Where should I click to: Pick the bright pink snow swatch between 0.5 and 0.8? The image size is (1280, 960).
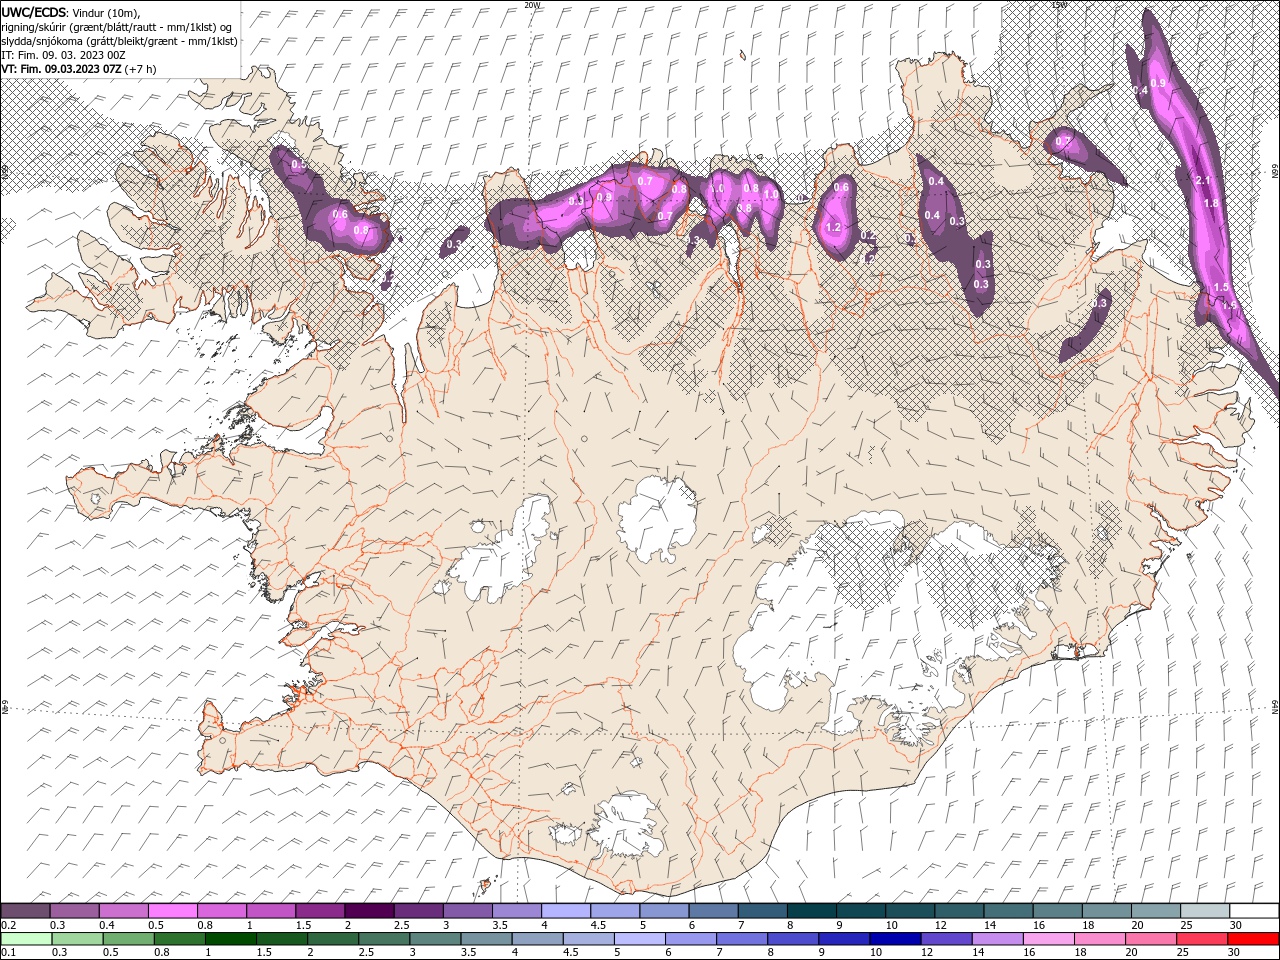tap(172, 910)
